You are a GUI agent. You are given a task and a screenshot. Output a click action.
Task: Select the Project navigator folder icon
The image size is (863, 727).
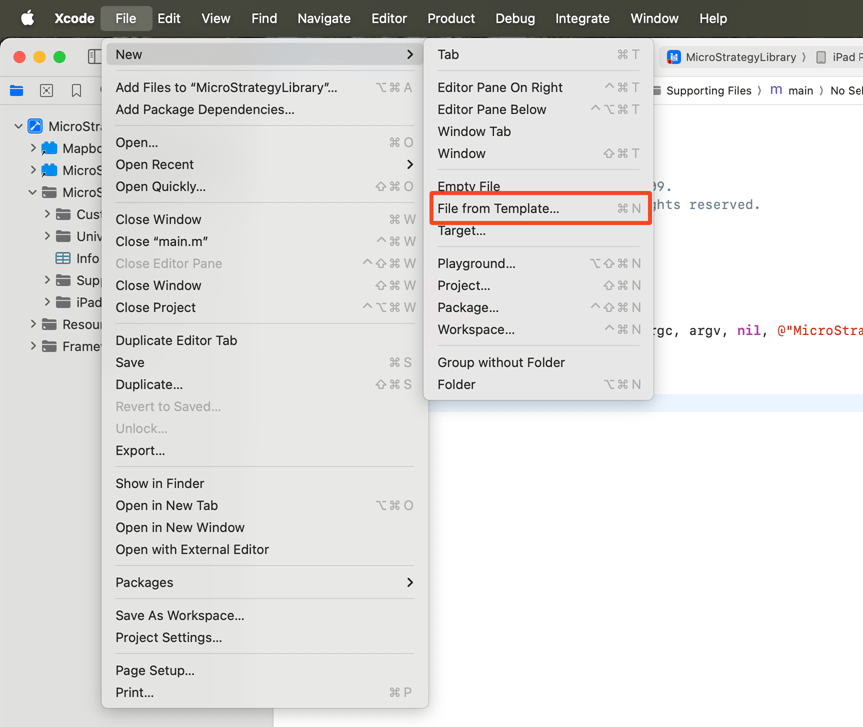click(x=17, y=90)
